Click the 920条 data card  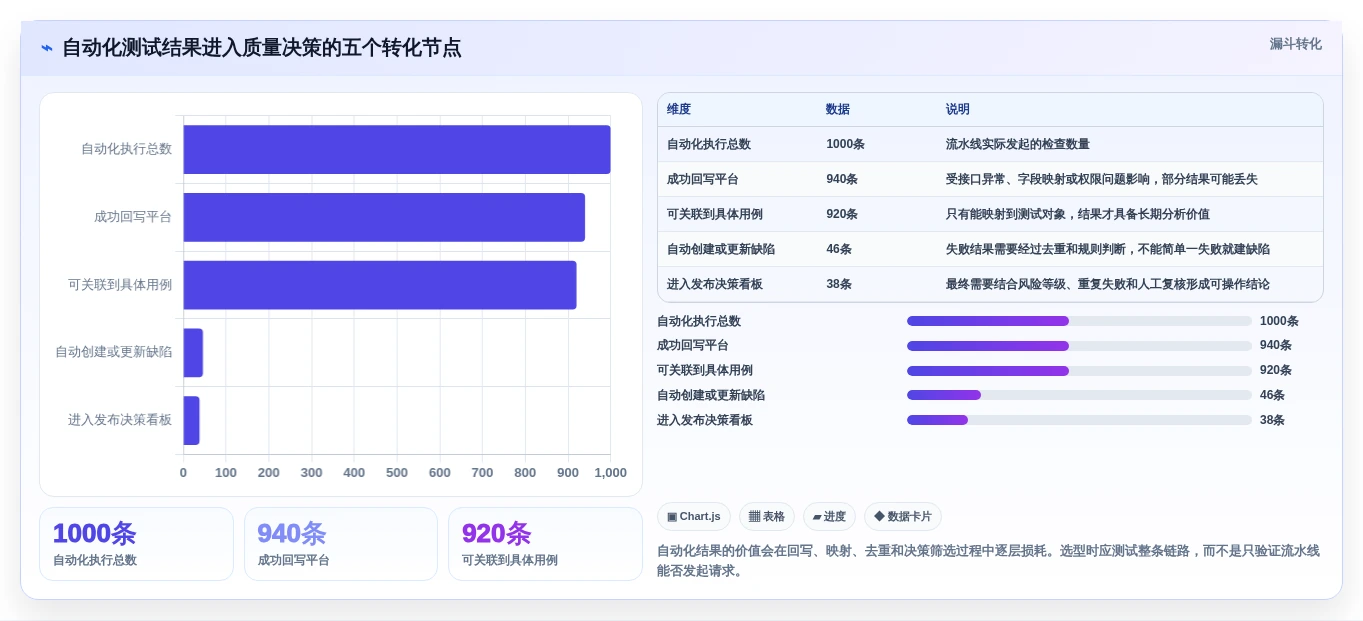[545, 544]
